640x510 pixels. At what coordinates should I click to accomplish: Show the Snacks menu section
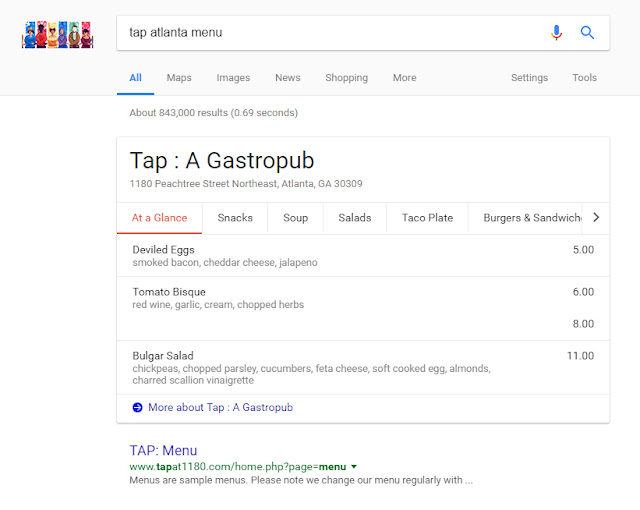click(235, 218)
